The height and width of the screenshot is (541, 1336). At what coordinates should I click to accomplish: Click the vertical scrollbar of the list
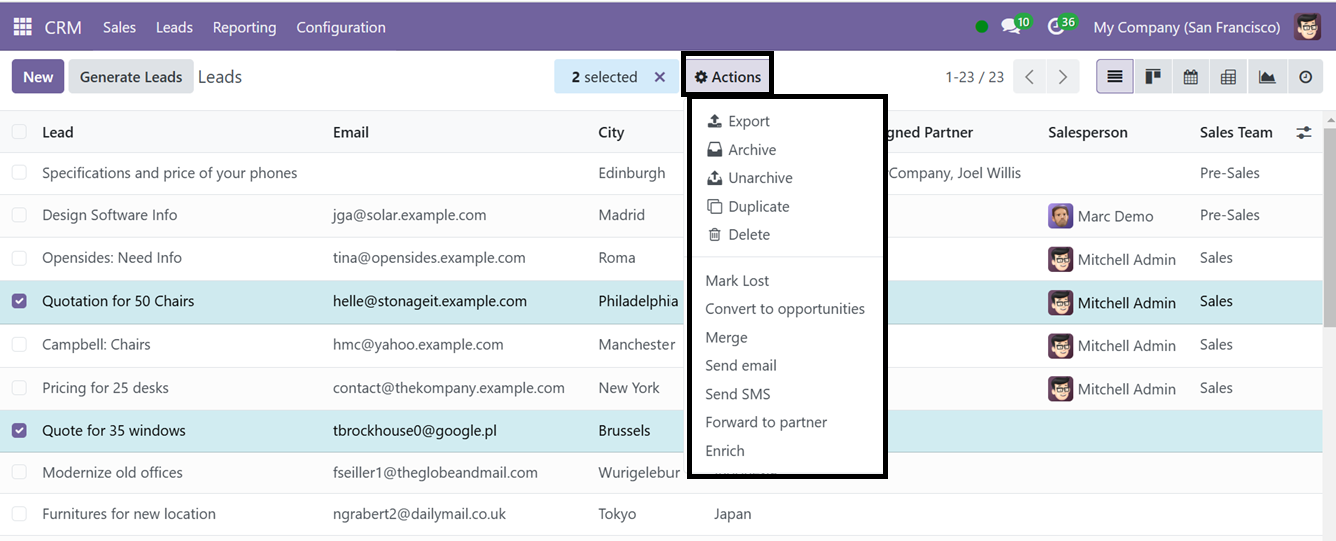click(x=1329, y=220)
